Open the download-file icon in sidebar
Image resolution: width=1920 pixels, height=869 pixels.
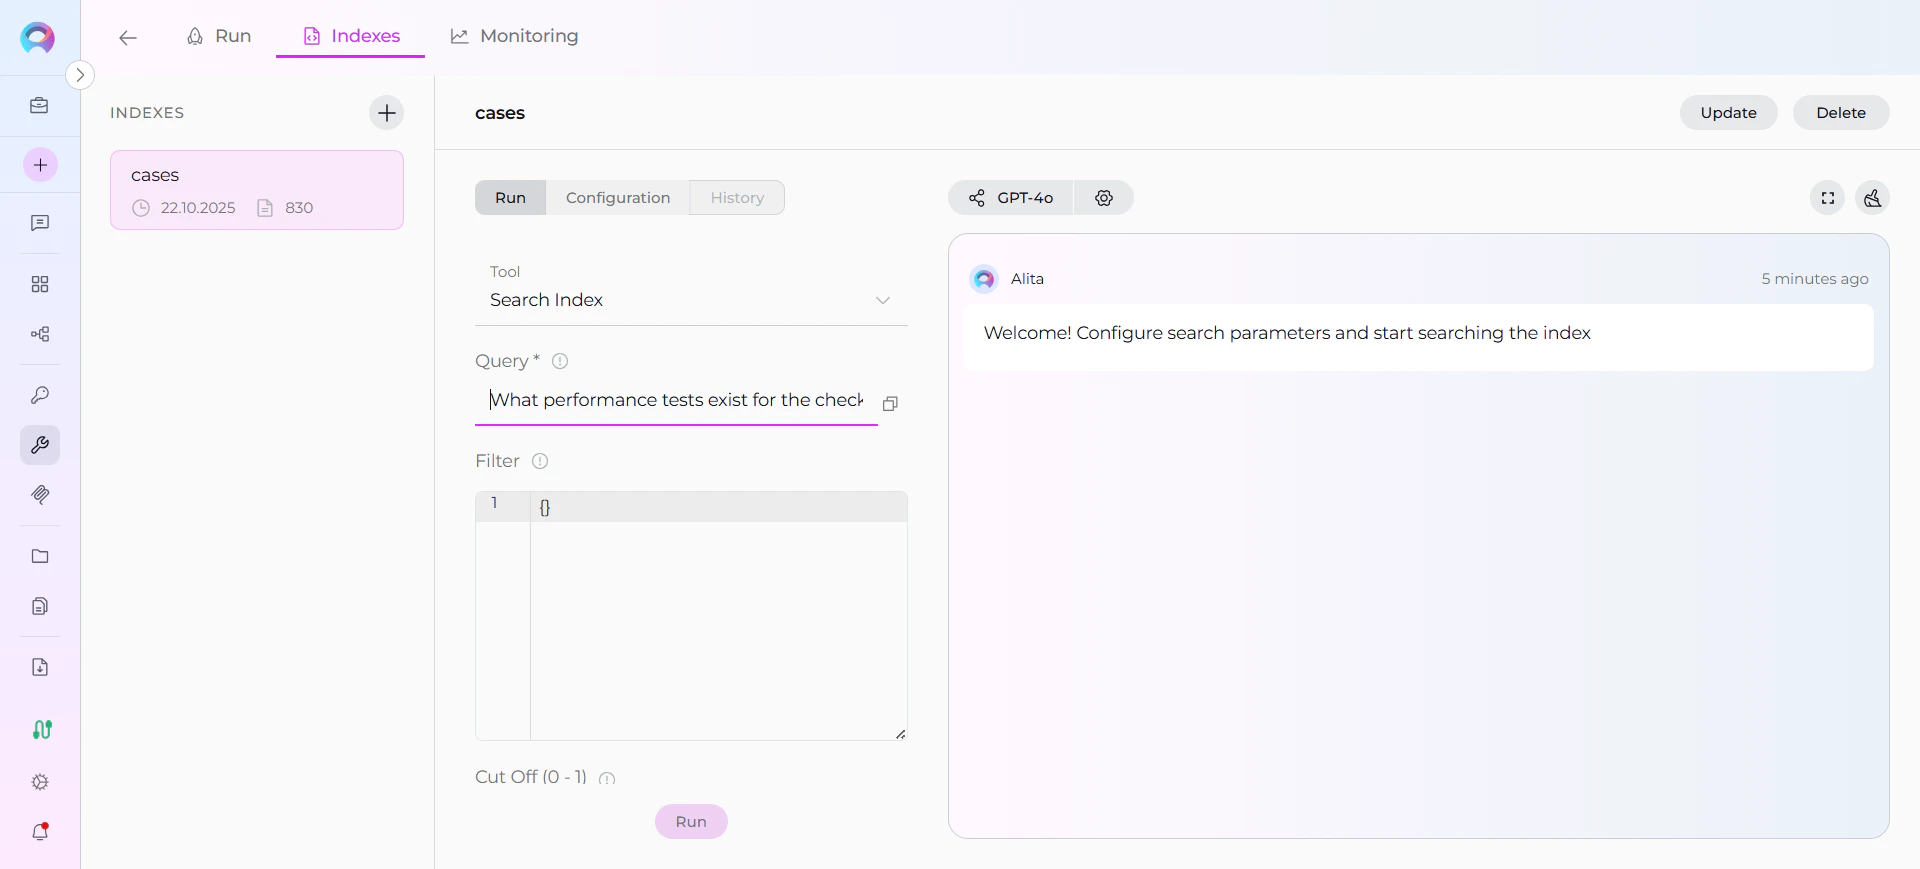pos(40,667)
